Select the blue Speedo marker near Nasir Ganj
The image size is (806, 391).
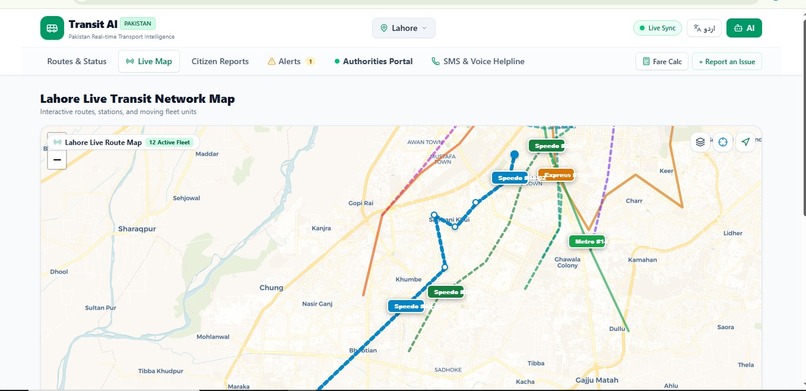[406, 306]
